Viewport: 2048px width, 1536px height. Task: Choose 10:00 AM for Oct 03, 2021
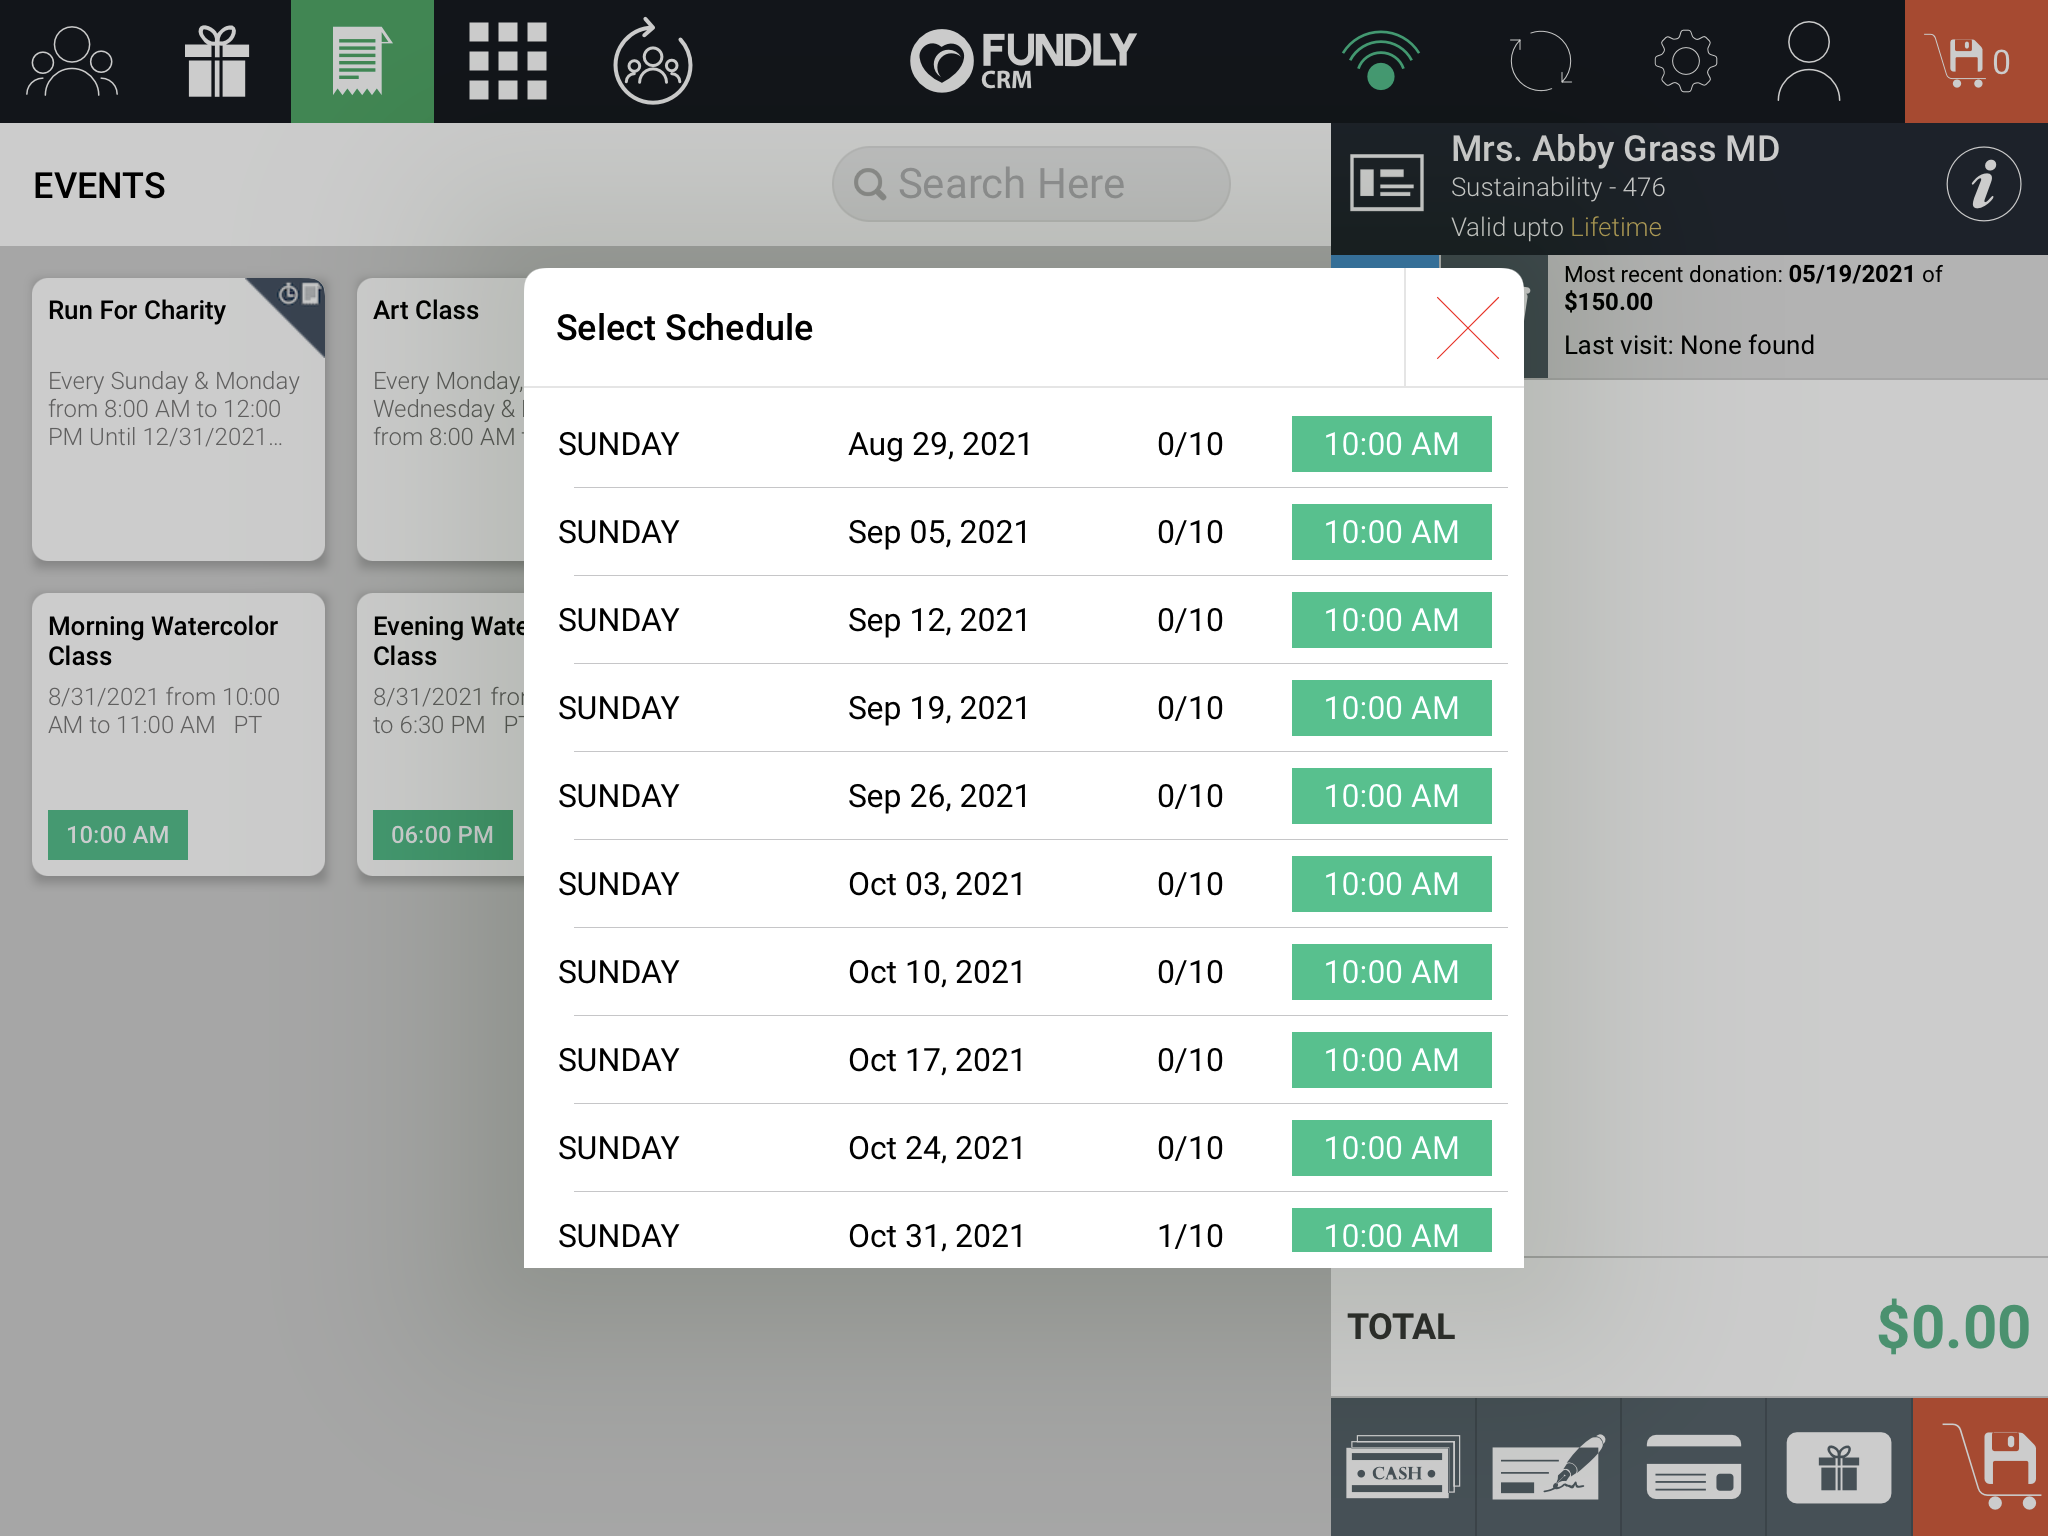point(1391,884)
